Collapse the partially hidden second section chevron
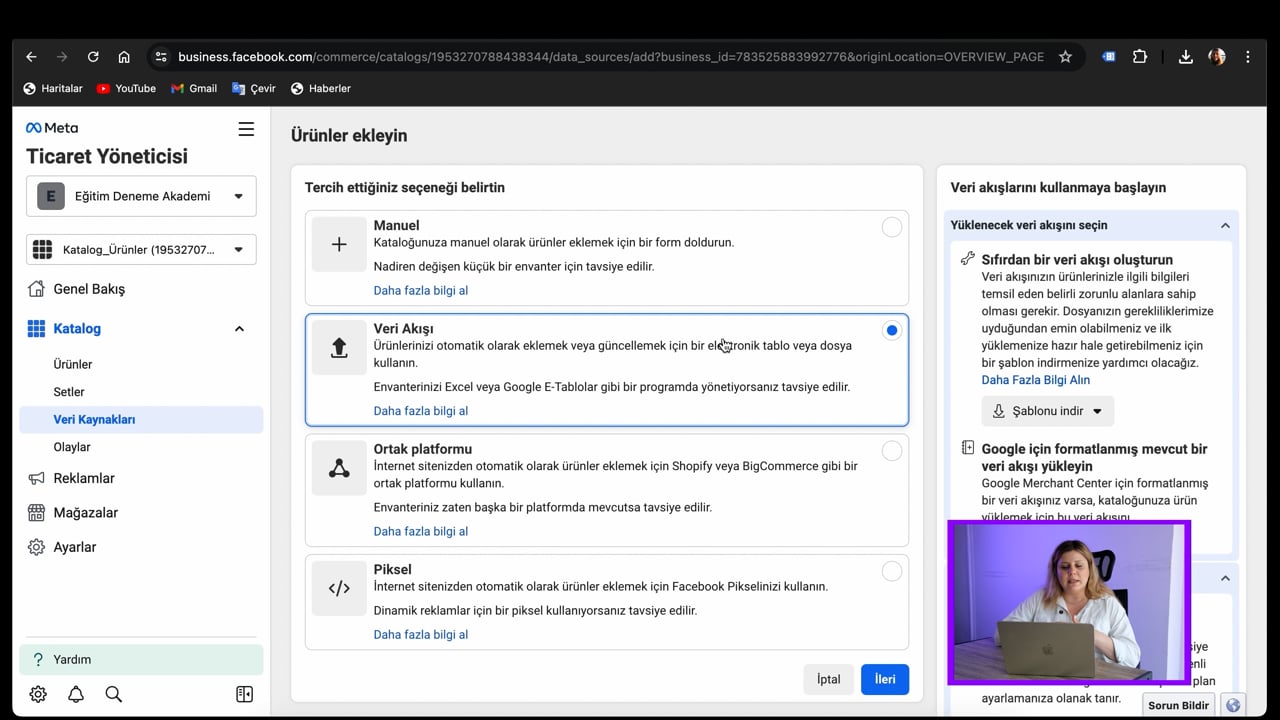Image resolution: width=1280 pixels, height=720 pixels. tap(1225, 578)
